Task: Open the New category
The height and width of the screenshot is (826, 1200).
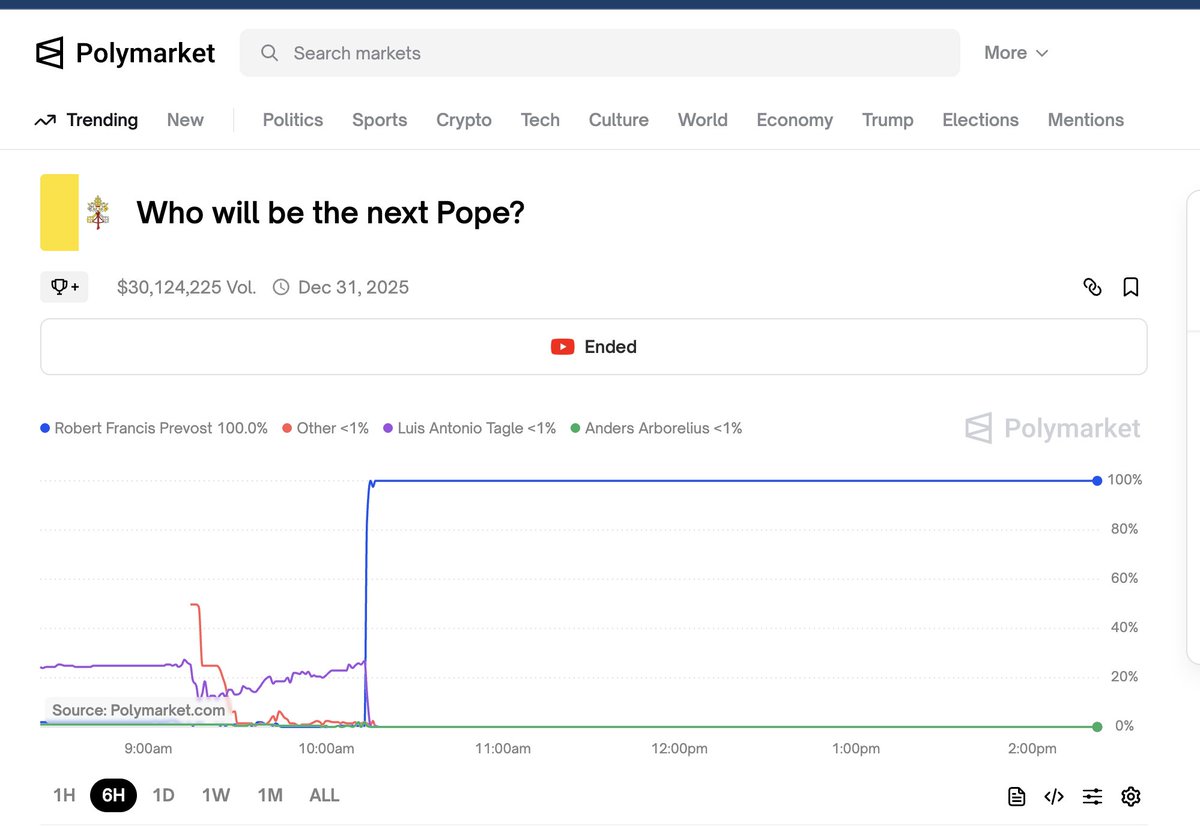Action: pyautogui.click(x=185, y=120)
